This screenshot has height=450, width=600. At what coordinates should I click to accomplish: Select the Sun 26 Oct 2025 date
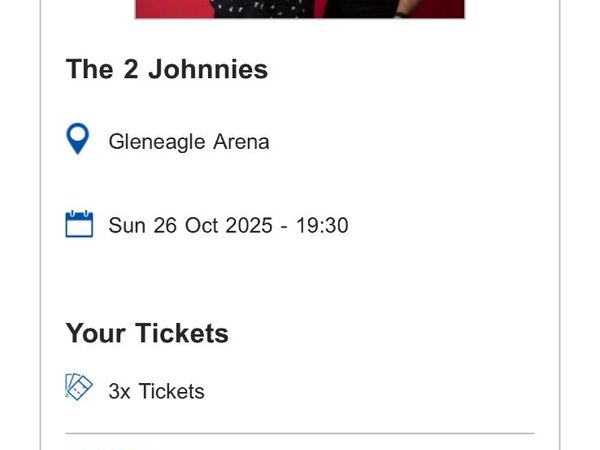click(x=190, y=226)
